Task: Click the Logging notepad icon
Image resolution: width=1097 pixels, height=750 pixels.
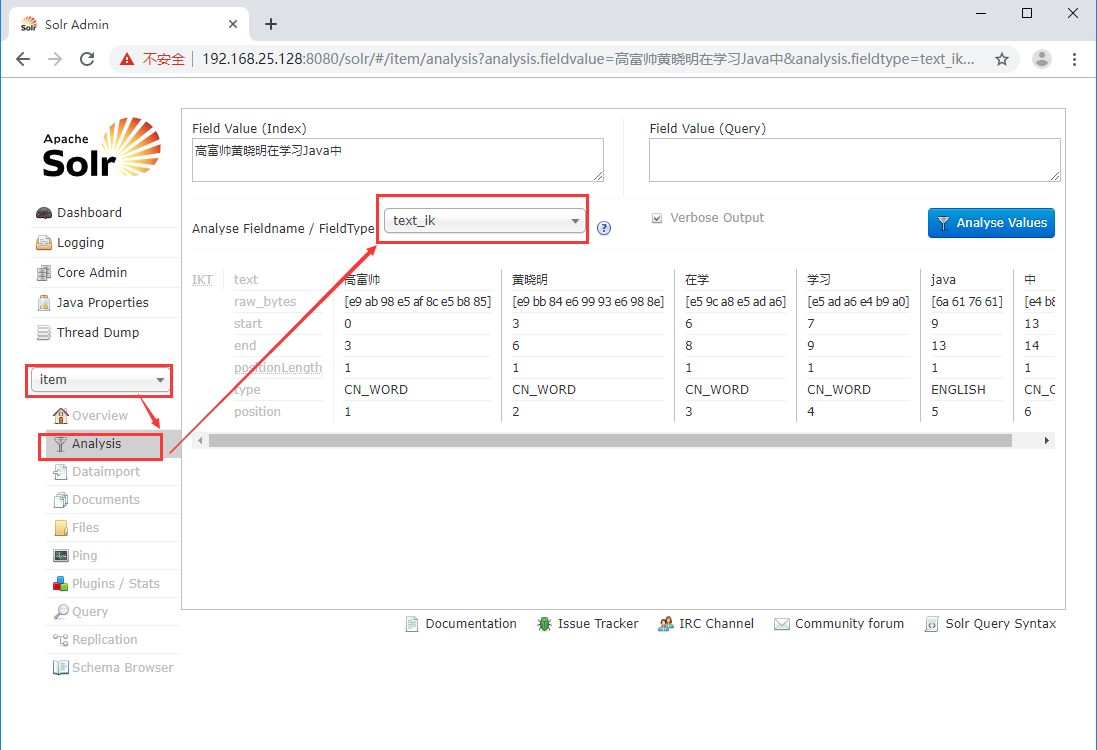Action: (43, 243)
